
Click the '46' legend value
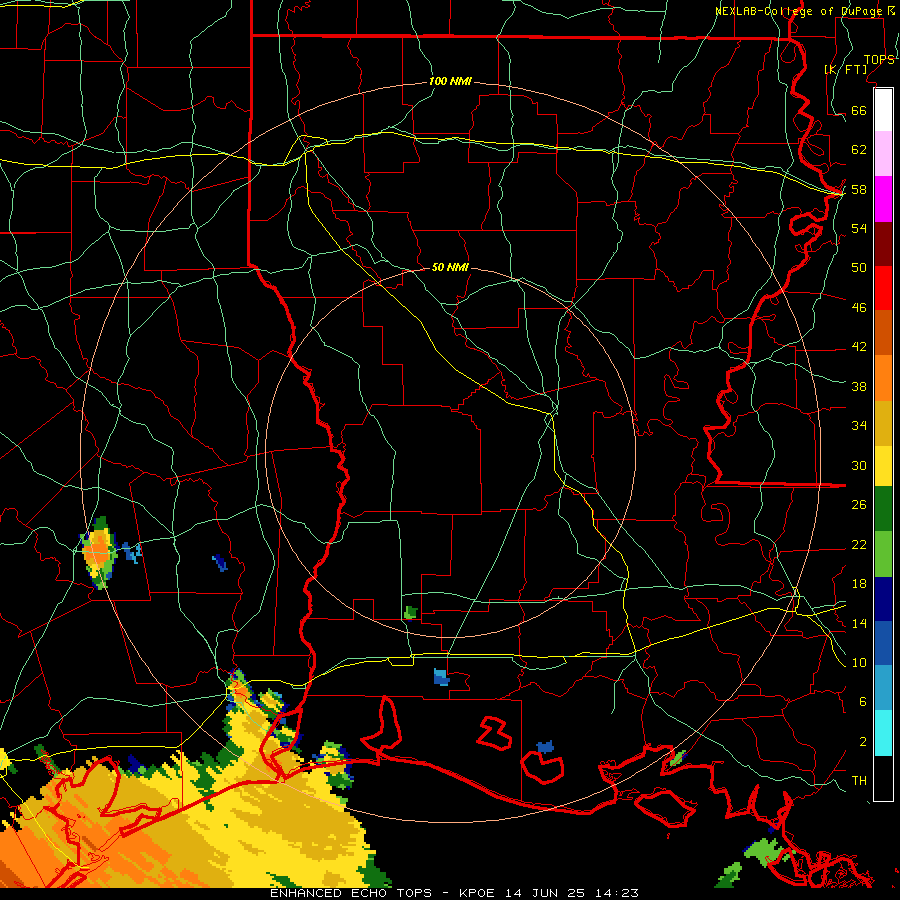click(859, 307)
